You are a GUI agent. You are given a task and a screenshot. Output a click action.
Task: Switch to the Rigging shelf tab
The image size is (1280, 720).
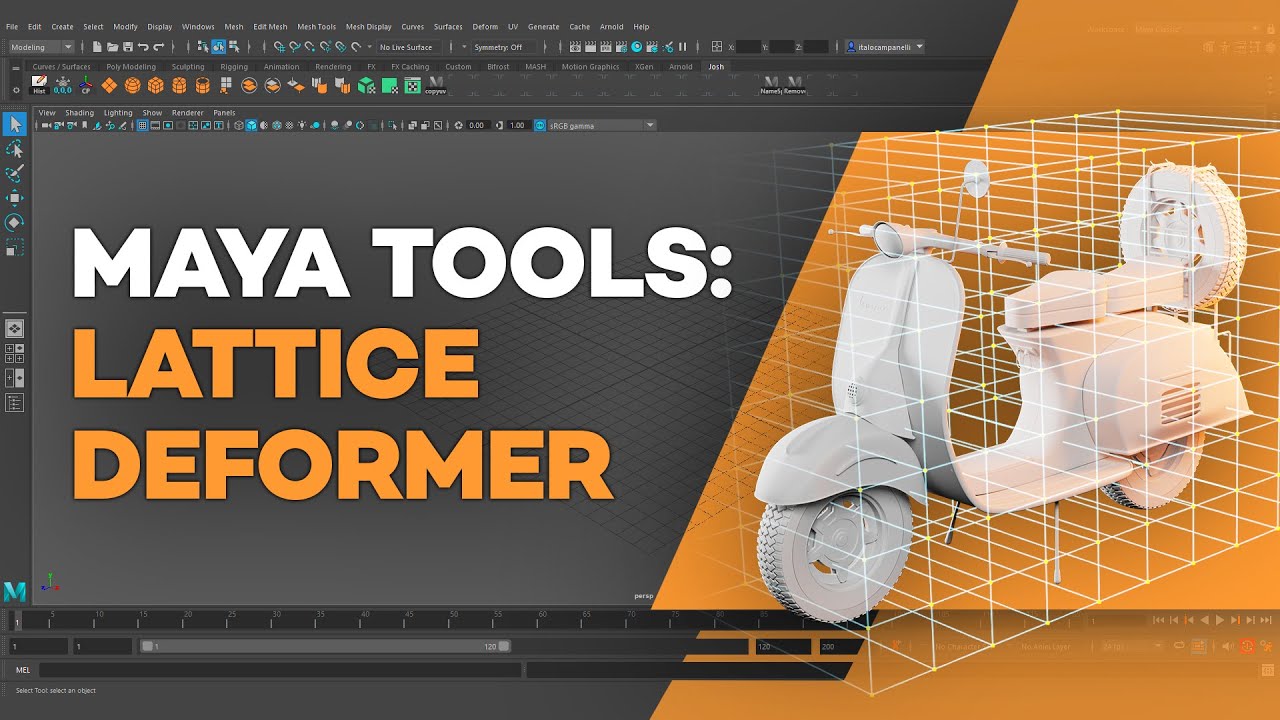234,67
